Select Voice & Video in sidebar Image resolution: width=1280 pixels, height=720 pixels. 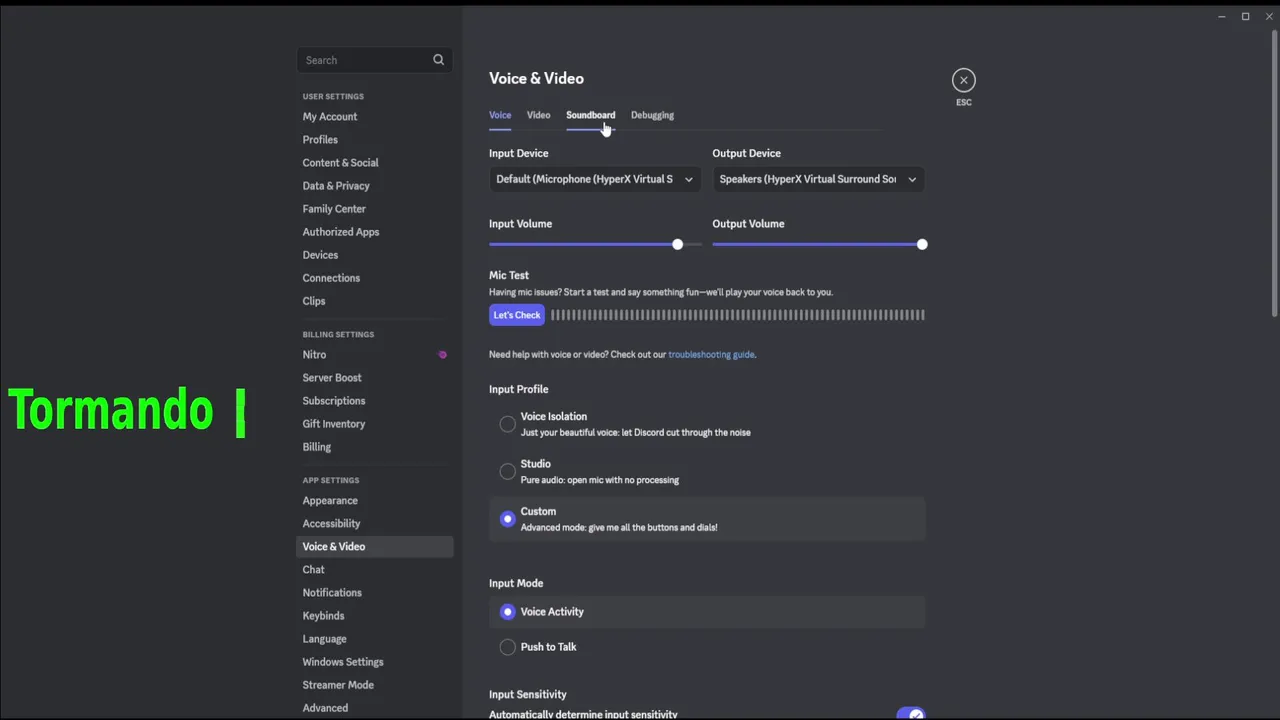pos(375,547)
